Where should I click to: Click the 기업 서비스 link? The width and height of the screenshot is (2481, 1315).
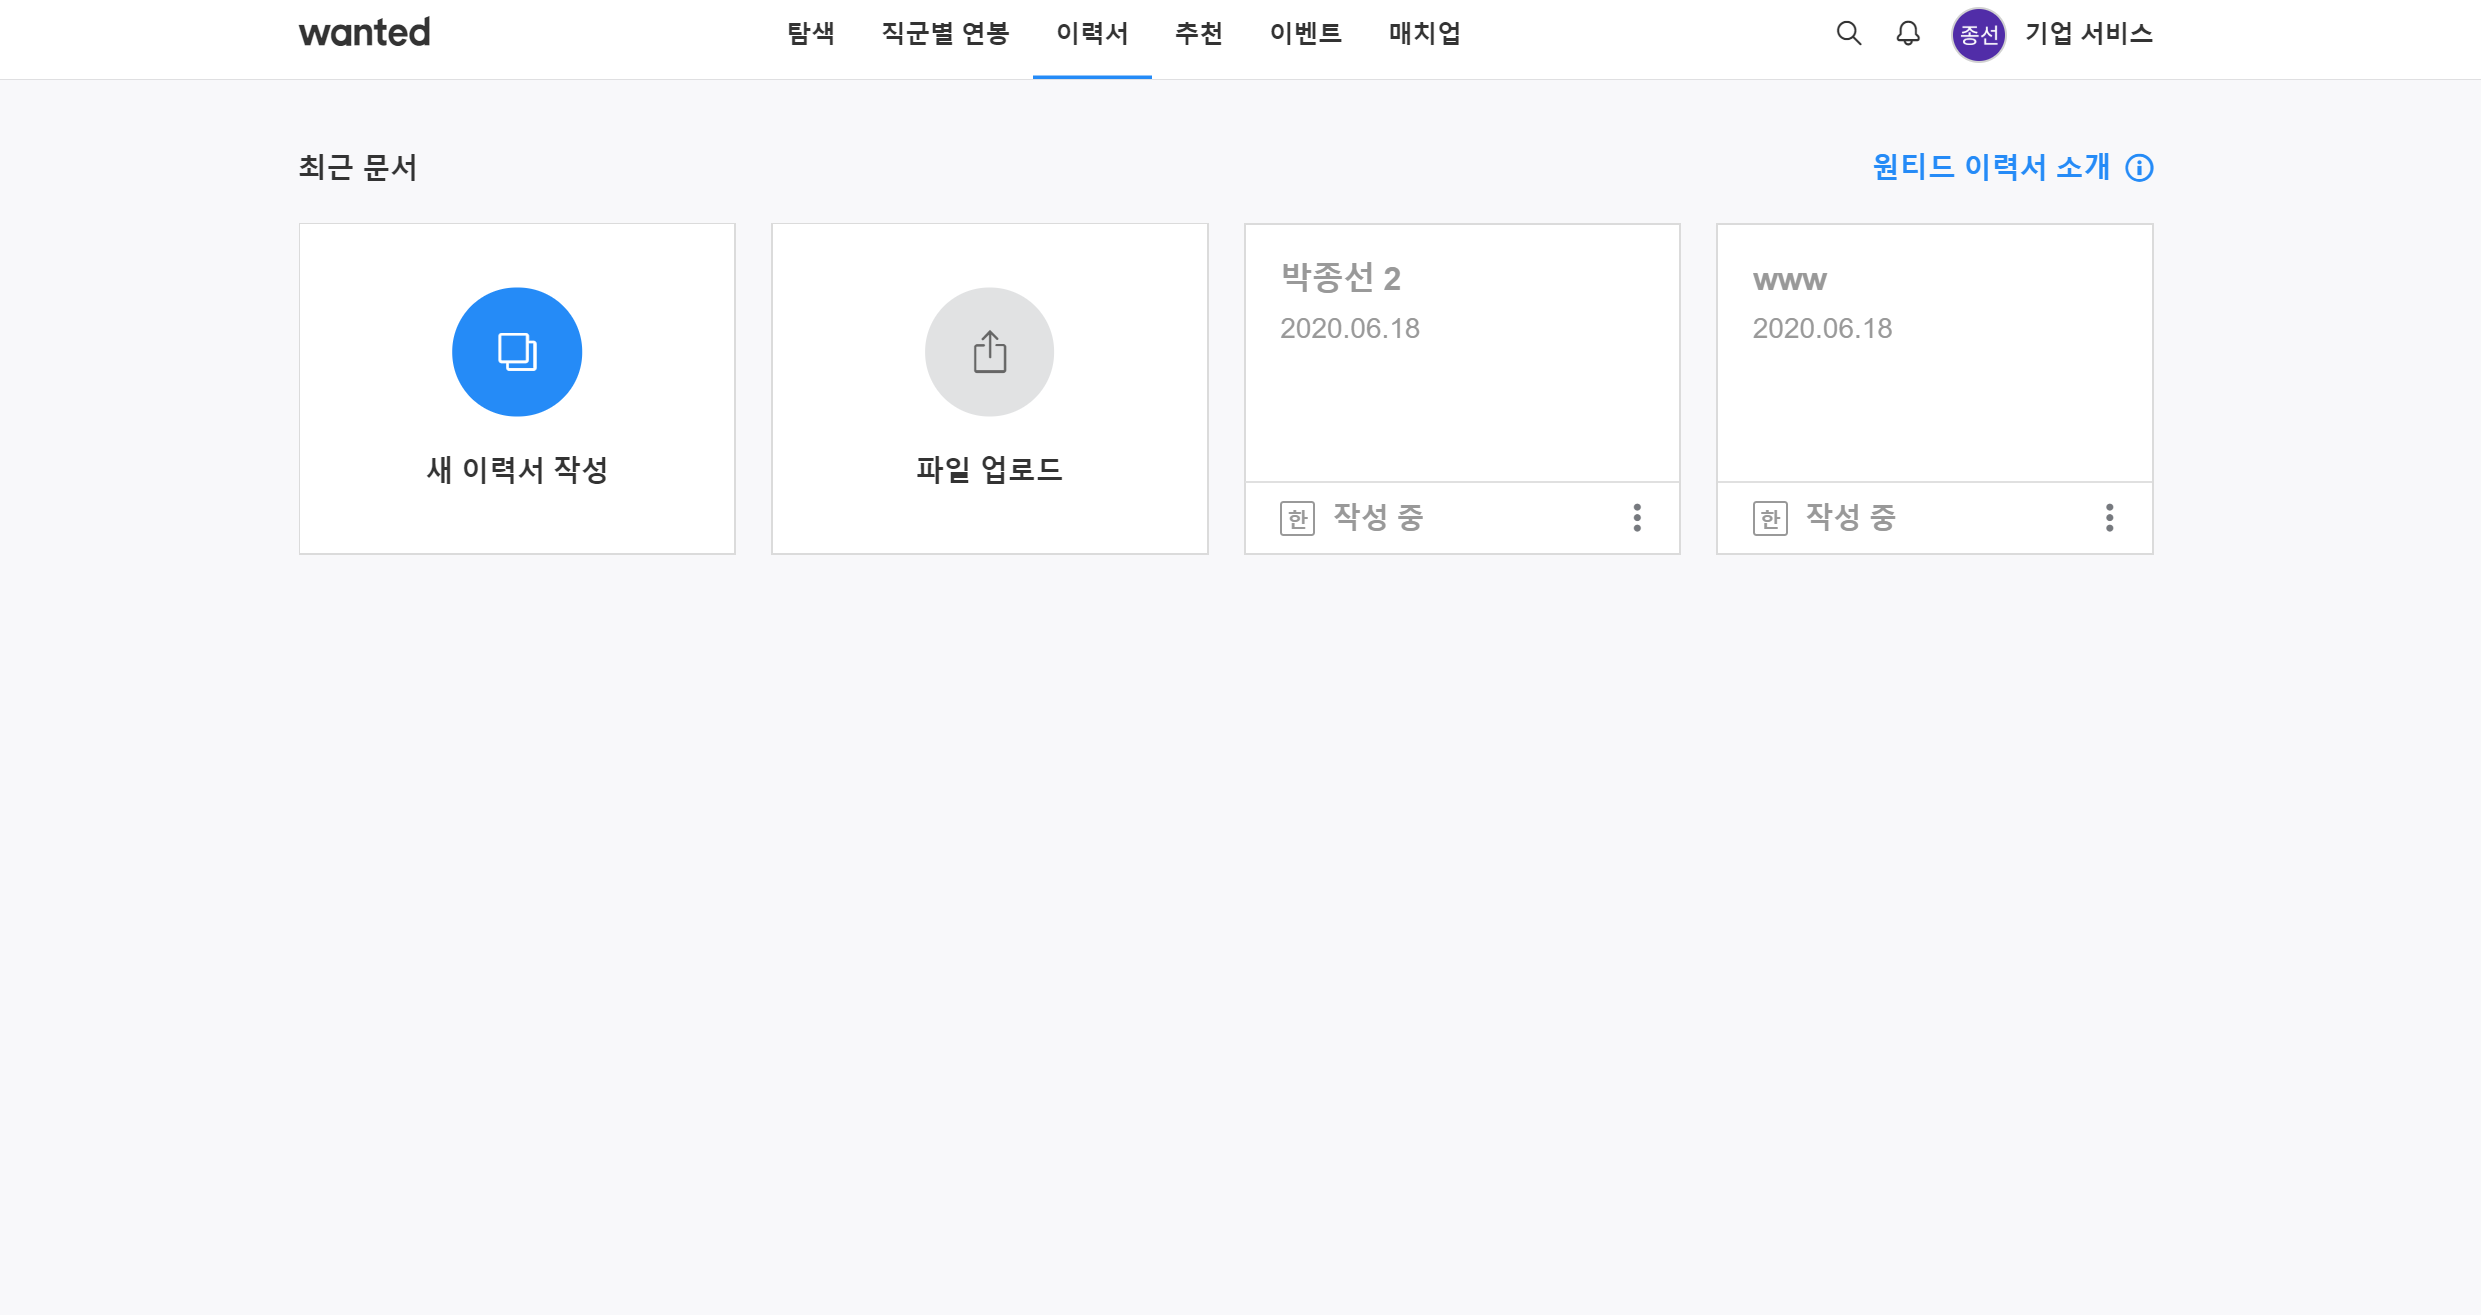[2088, 33]
